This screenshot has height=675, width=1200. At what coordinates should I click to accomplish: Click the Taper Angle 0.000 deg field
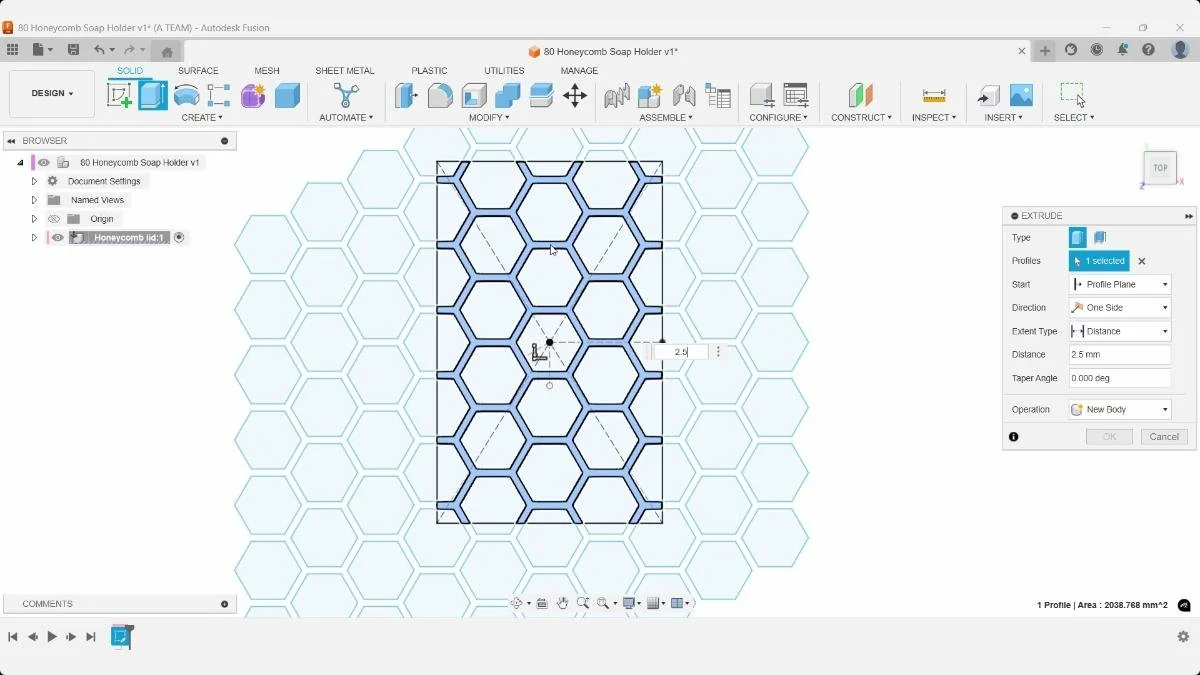pyautogui.click(x=1119, y=378)
